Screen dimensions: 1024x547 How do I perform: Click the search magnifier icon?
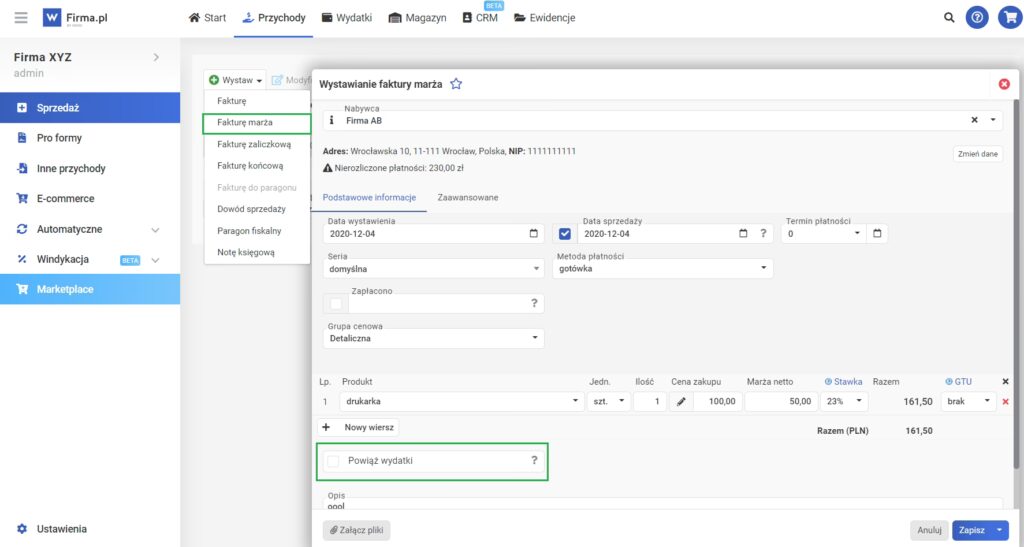(x=949, y=17)
